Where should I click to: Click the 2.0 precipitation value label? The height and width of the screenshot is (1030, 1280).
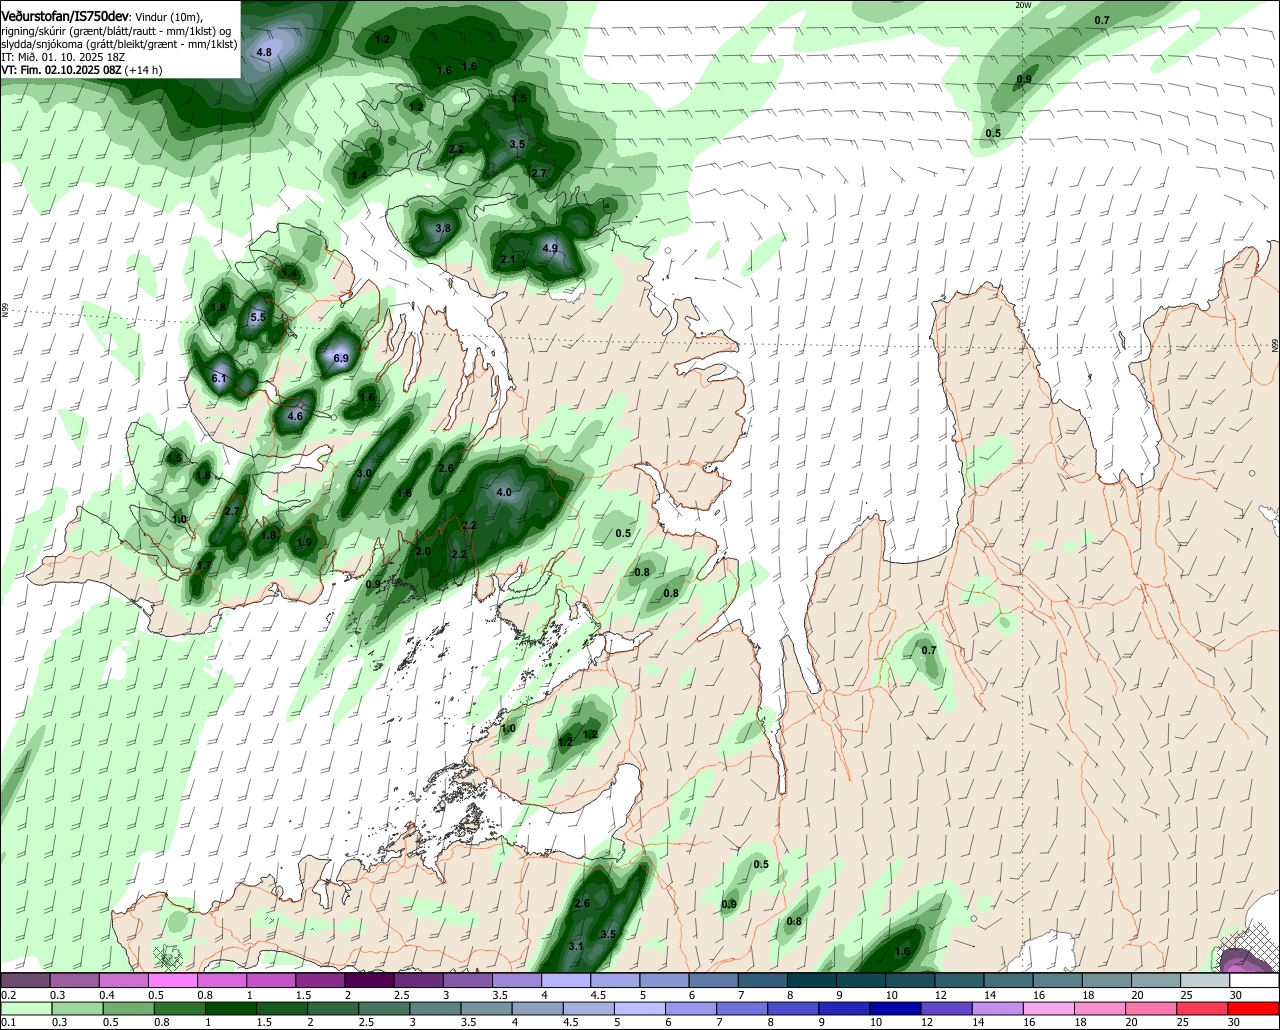click(423, 551)
